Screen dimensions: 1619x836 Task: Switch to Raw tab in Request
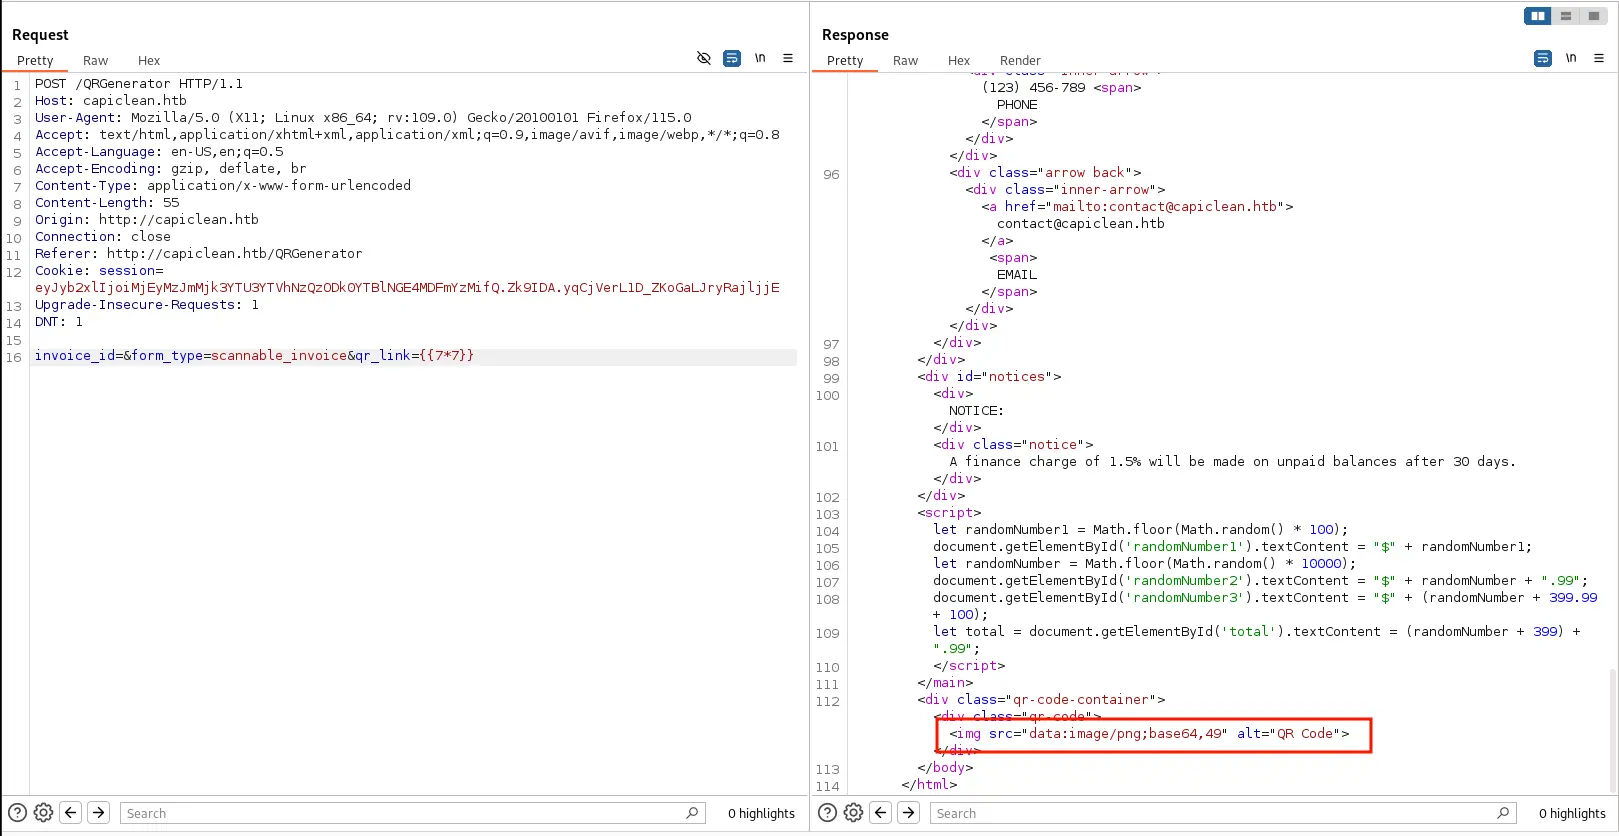(x=95, y=61)
